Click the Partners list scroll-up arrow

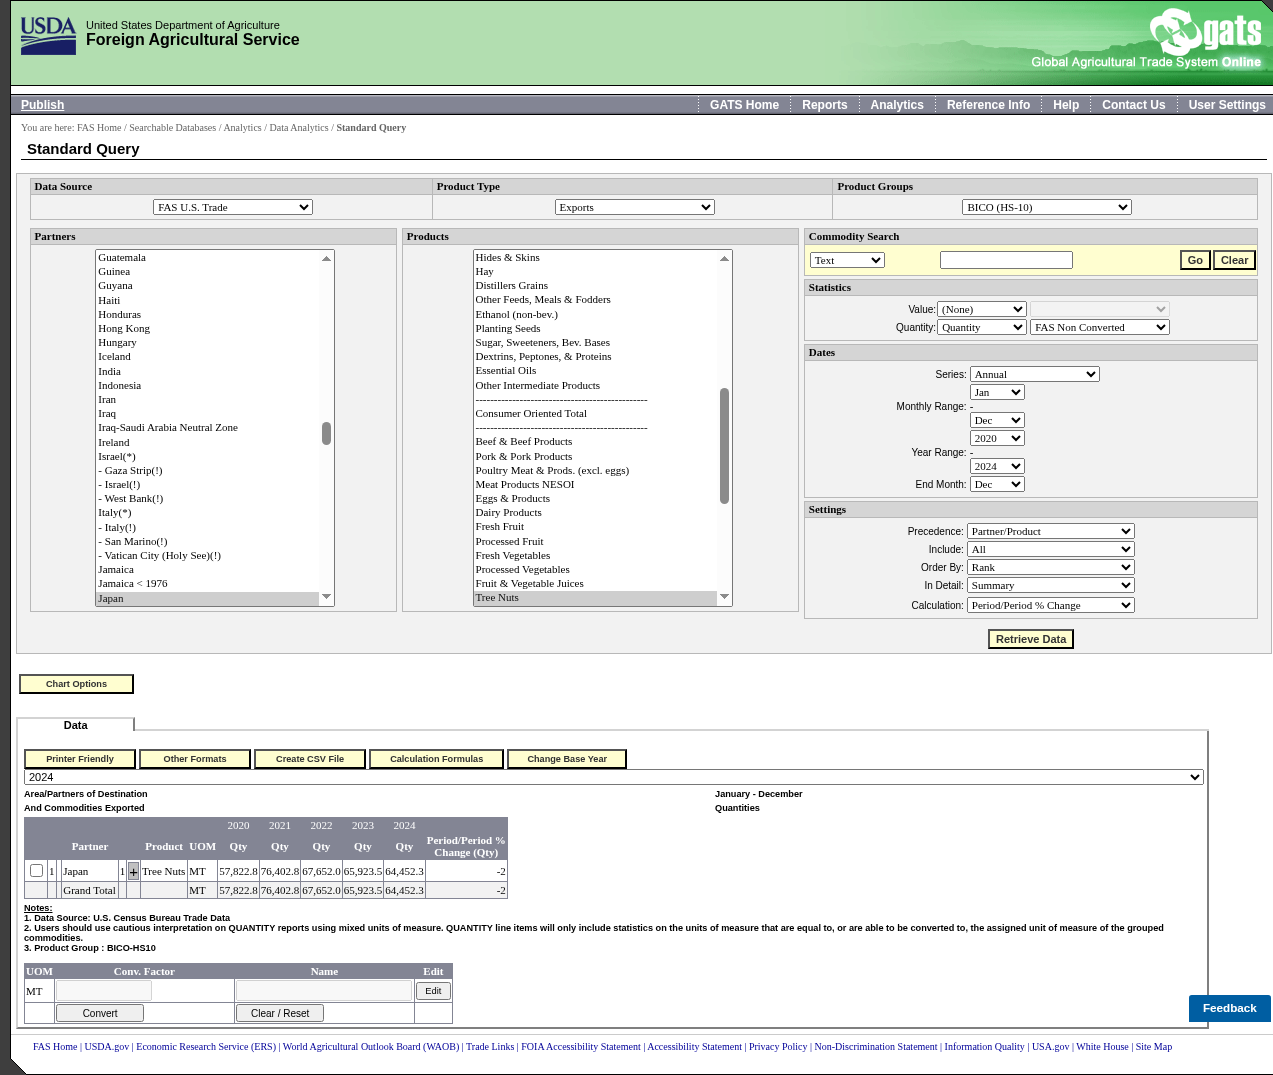point(326,258)
